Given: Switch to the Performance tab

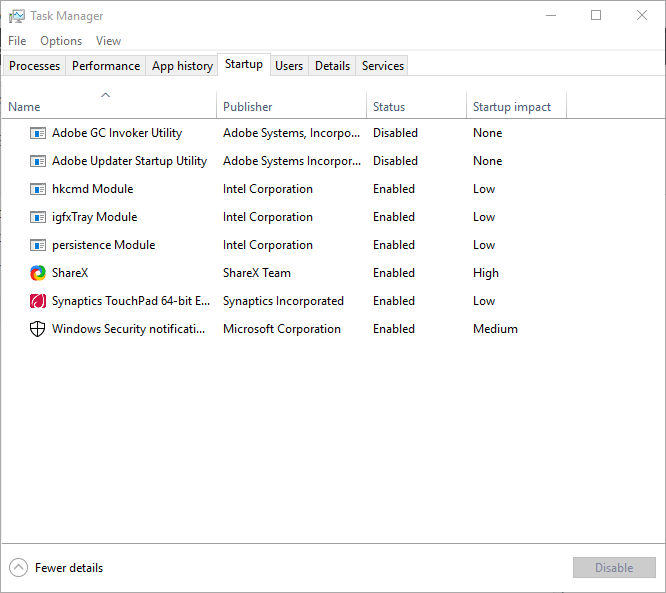Looking at the screenshot, I should click(106, 66).
